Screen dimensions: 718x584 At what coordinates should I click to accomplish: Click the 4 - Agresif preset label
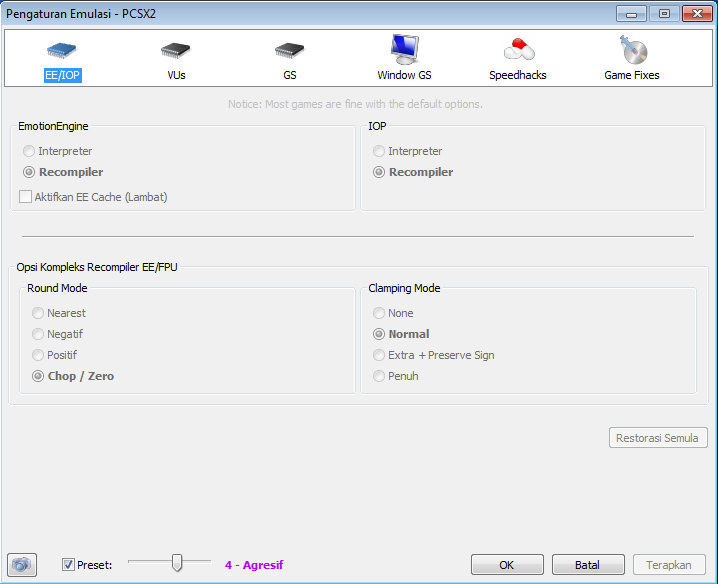254,565
